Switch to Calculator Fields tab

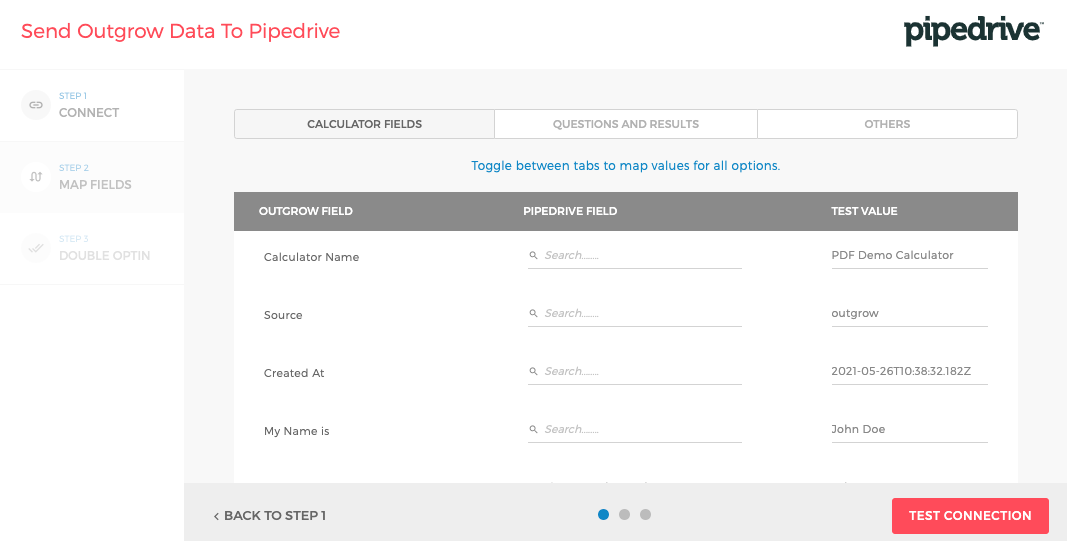point(364,124)
